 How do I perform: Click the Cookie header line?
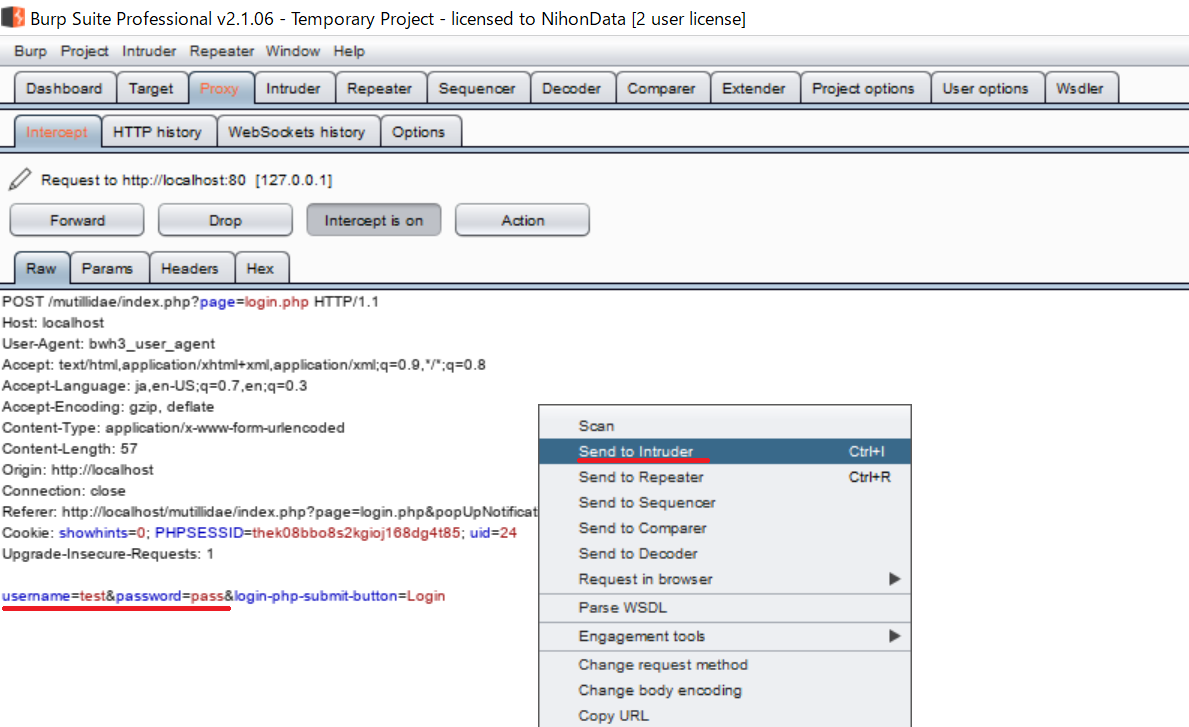tap(259, 533)
